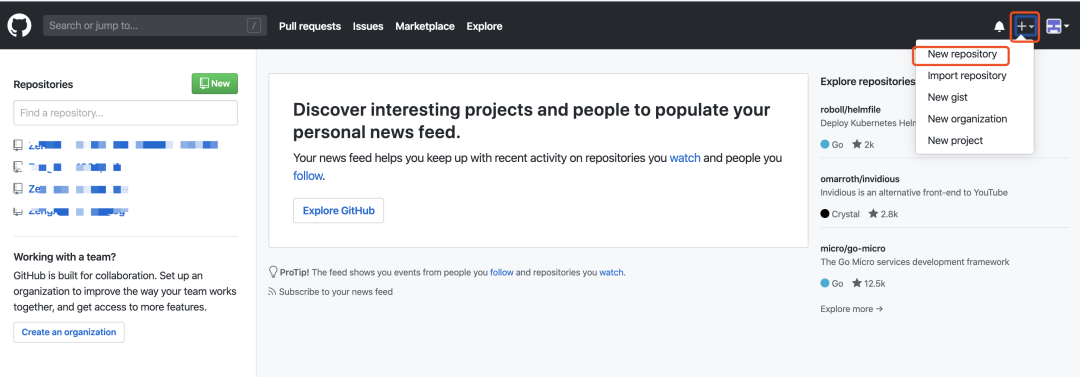Open the micro/go-micro repository

click(853, 248)
